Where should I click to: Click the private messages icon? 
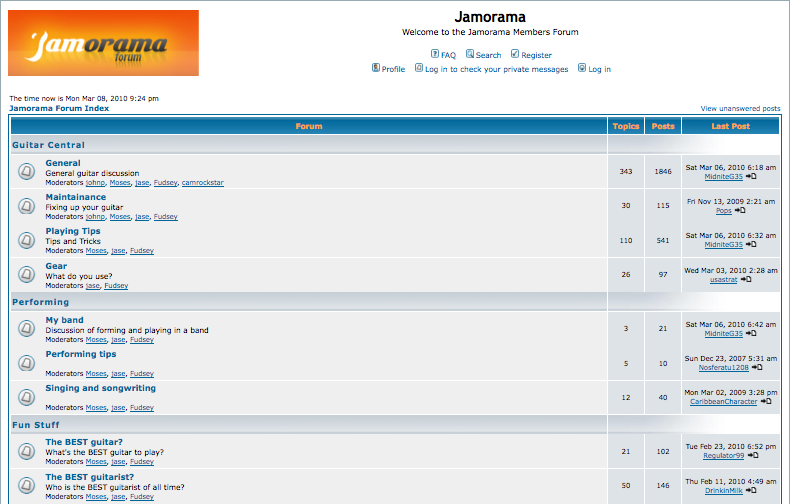(x=419, y=68)
